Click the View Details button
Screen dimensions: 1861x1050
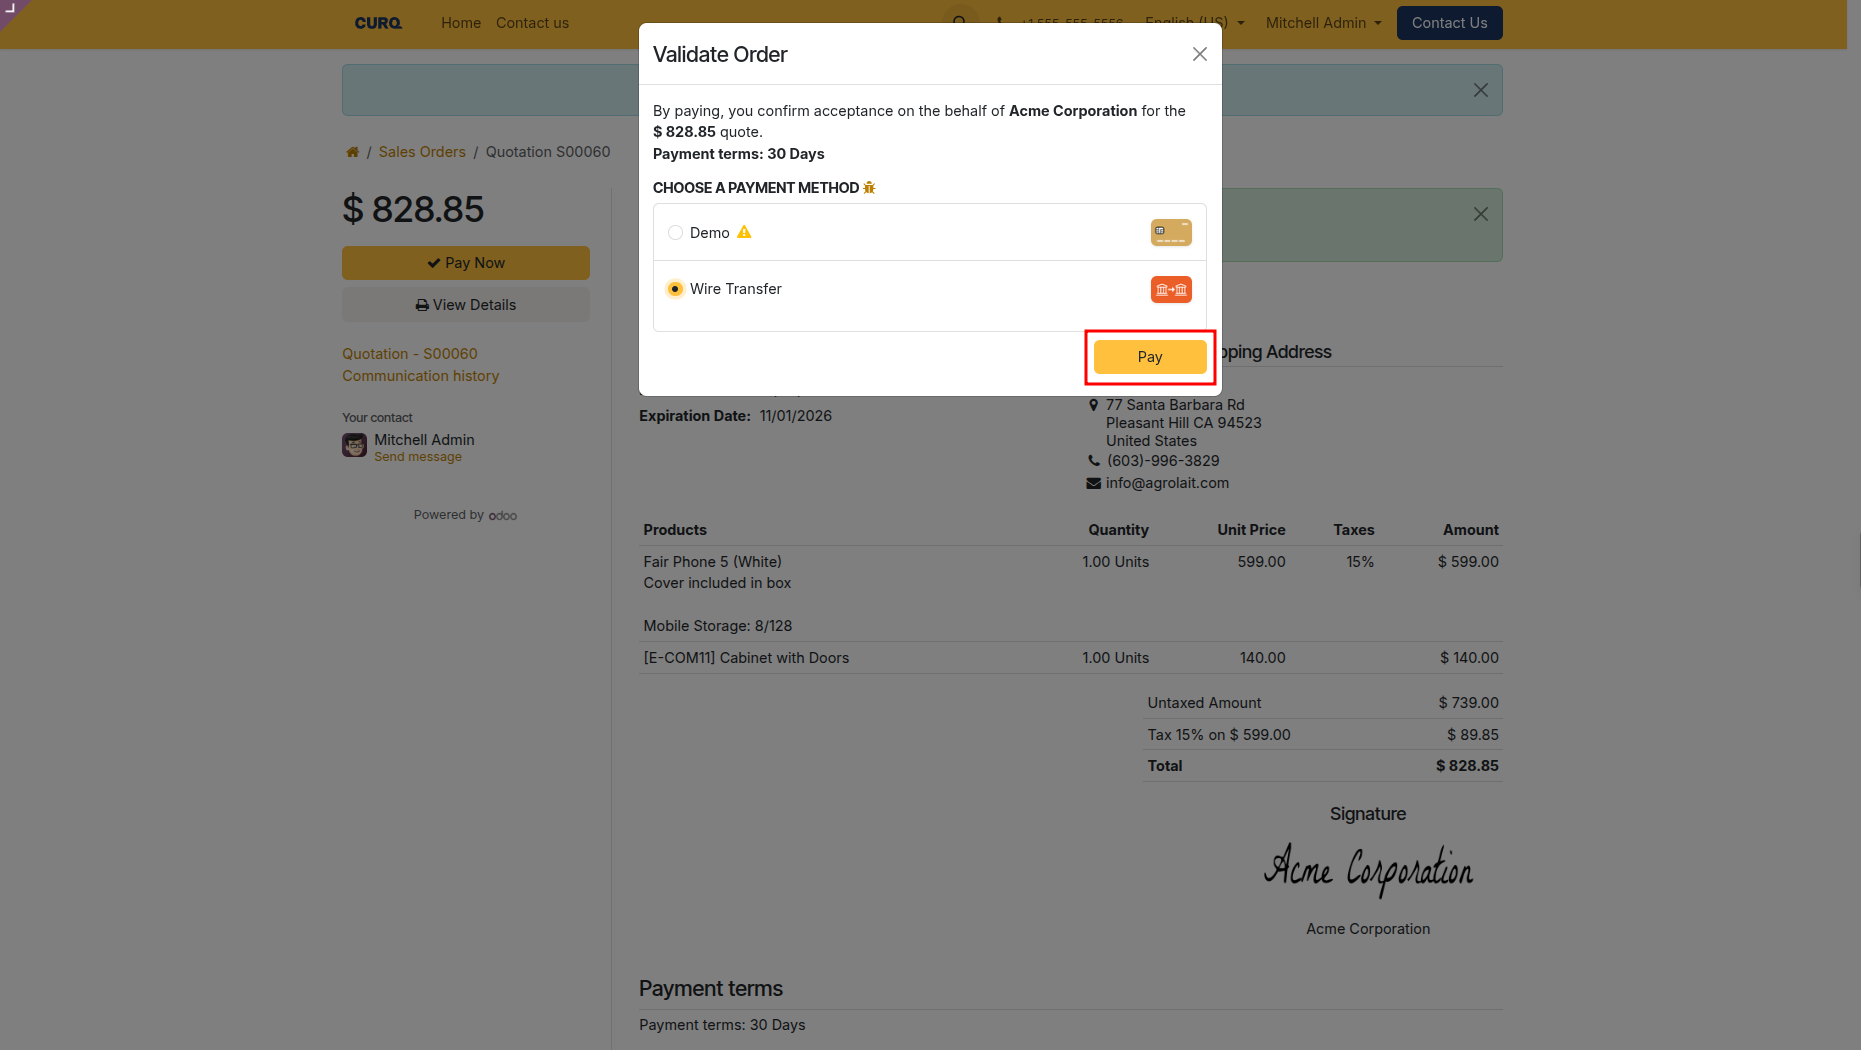[466, 305]
